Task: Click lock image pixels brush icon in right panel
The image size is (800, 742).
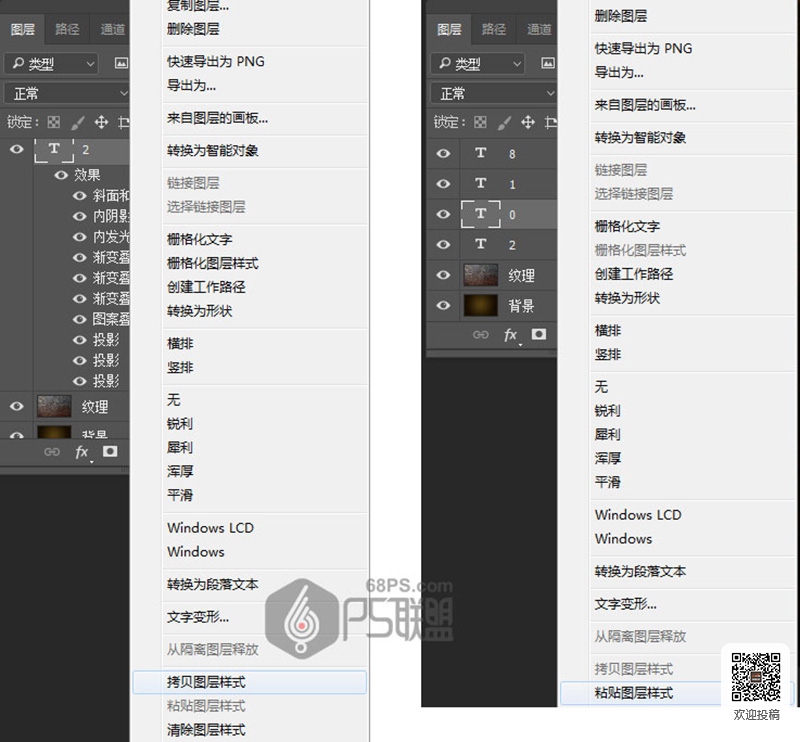Action: click(504, 122)
